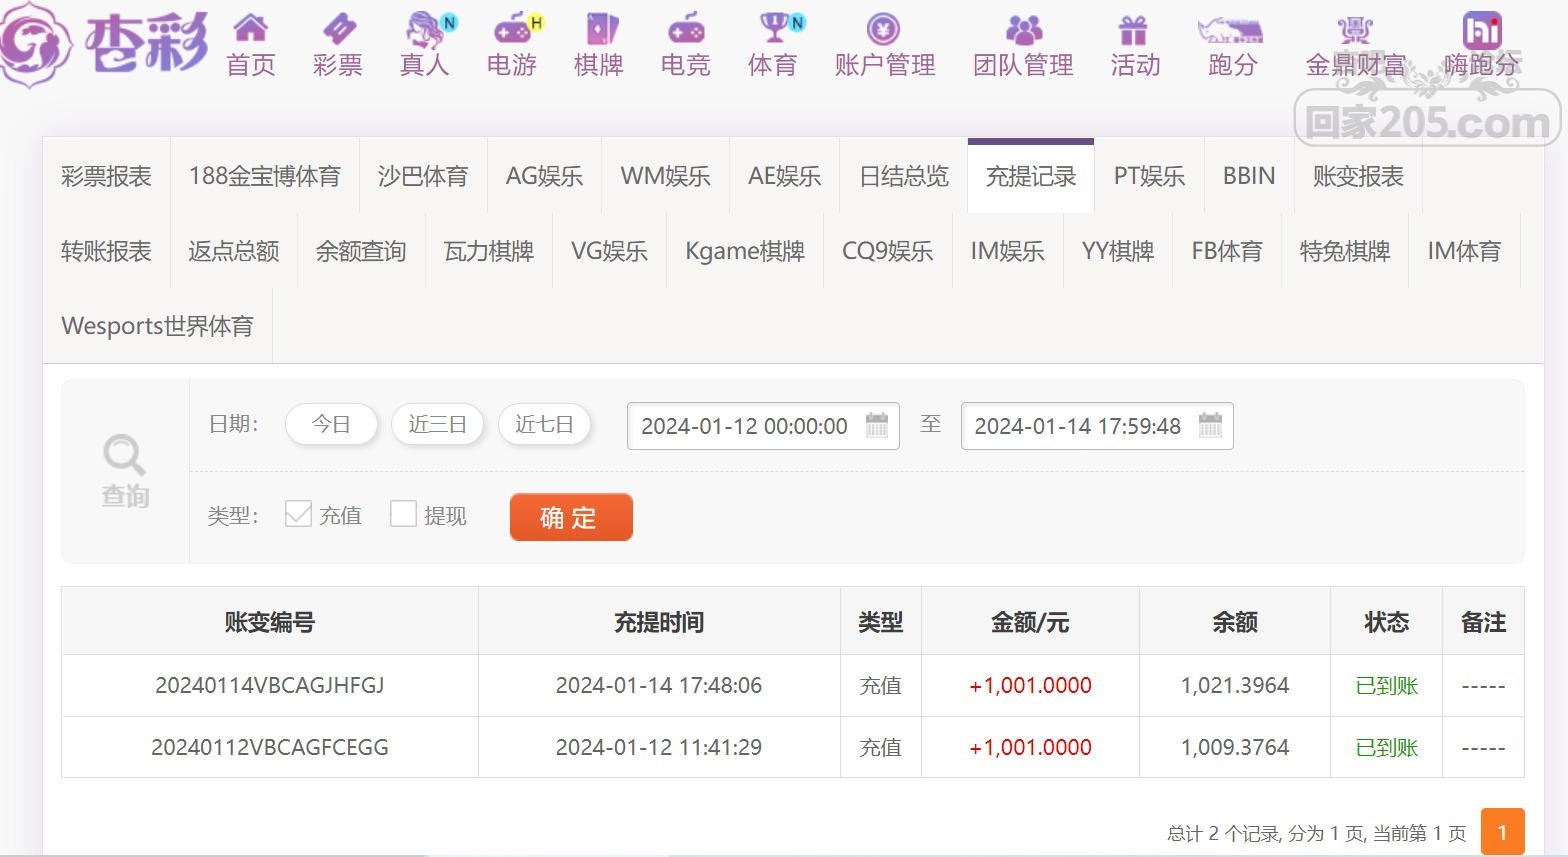Toggle the 充值 checkbox
1568x857 pixels.
click(298, 514)
